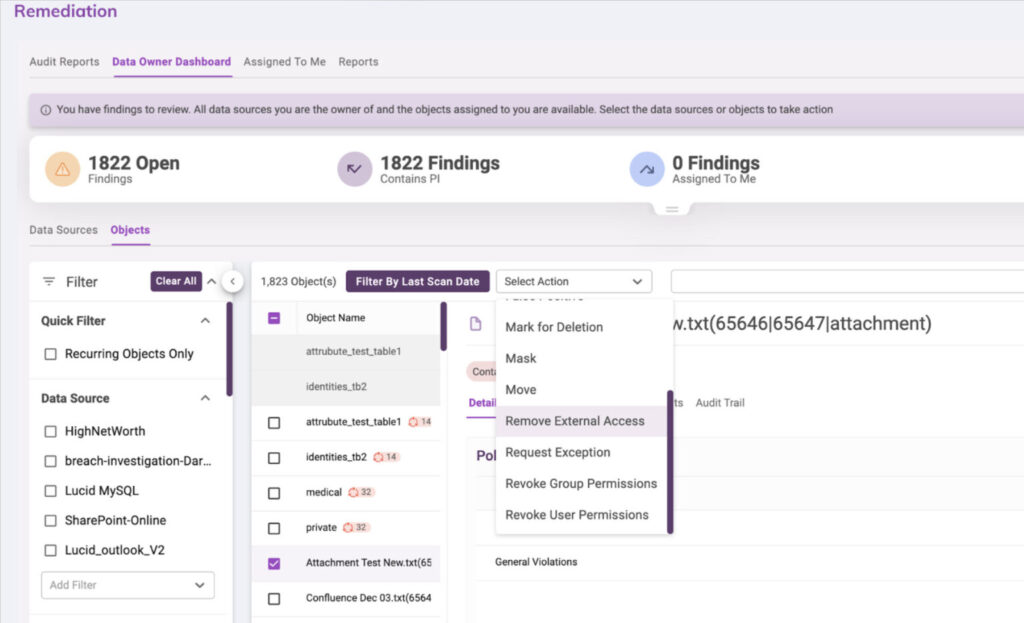This screenshot has height=623, width=1024.
Task: Click the Contains PI findings icon
Action: [355, 169]
